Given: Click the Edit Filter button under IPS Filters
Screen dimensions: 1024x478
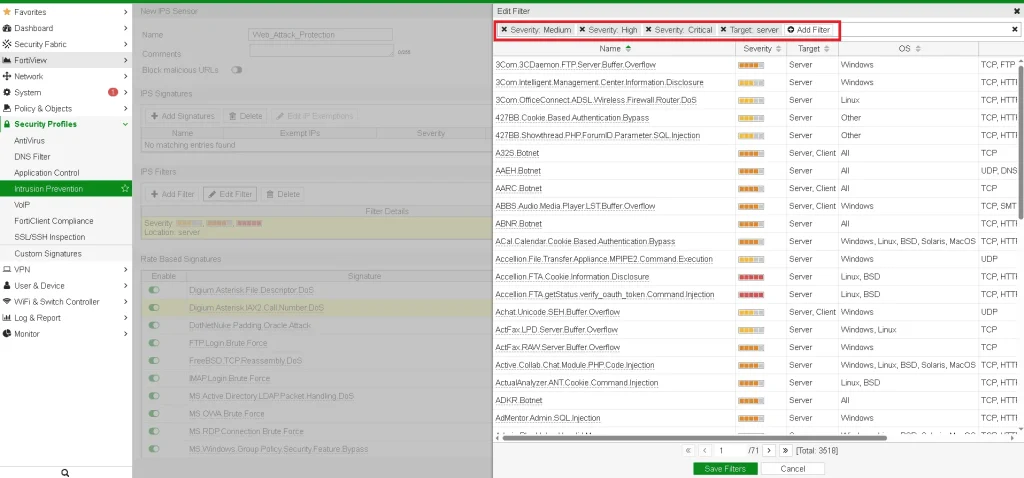Looking at the screenshot, I should point(228,194).
